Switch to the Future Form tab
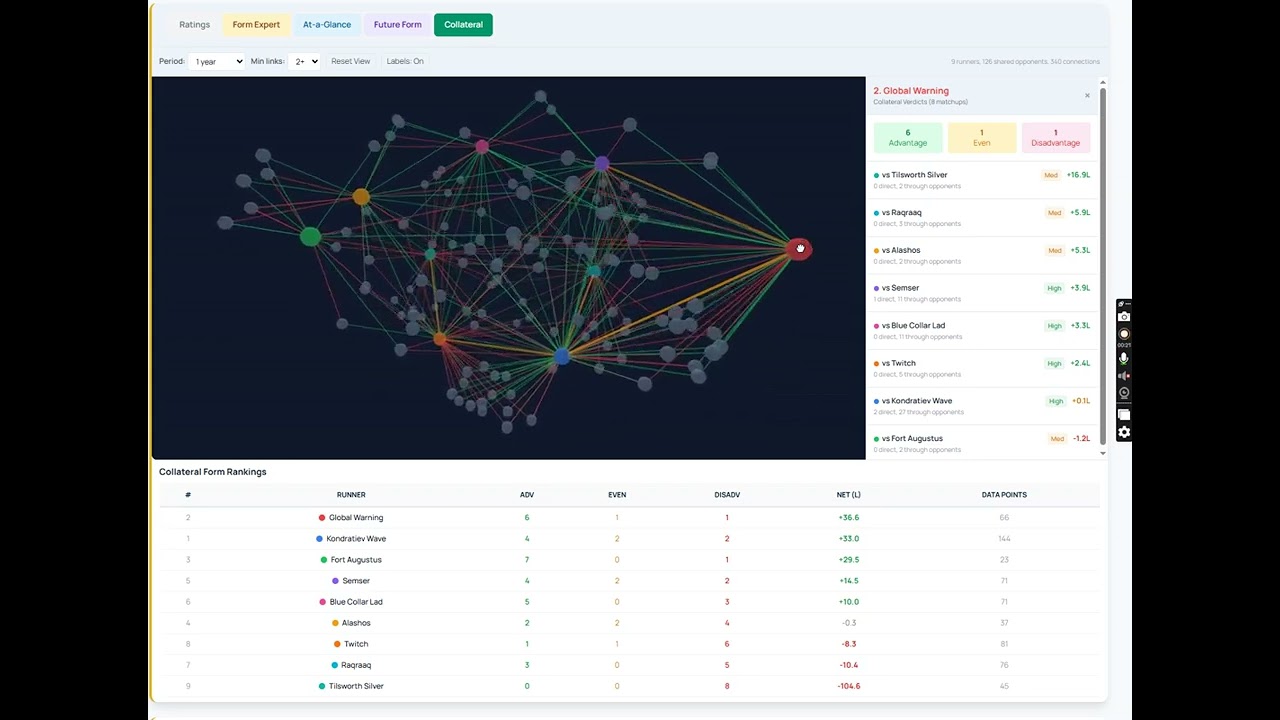Screen dimensions: 1280x720 398,25
